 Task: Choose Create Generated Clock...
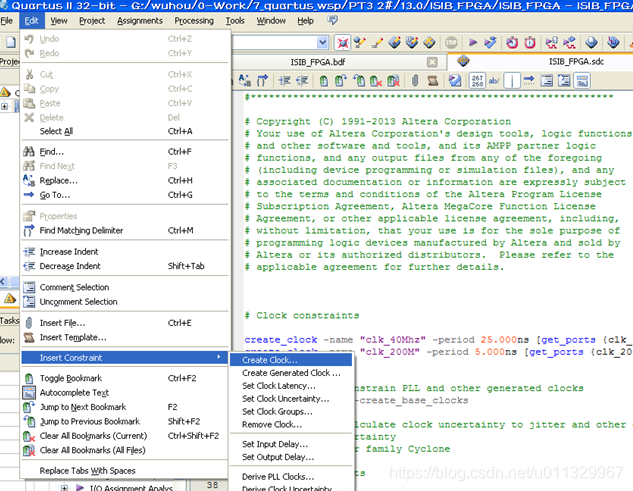(x=291, y=373)
